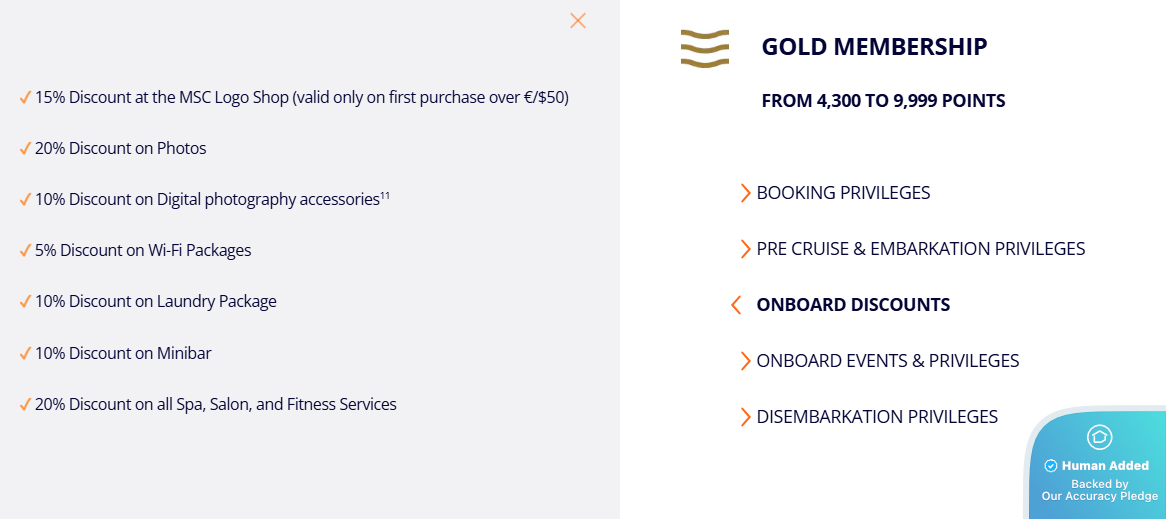The height and width of the screenshot is (519, 1166).
Task: Expand the Pre Cruise & Embarkation chevron
Action: pos(745,249)
